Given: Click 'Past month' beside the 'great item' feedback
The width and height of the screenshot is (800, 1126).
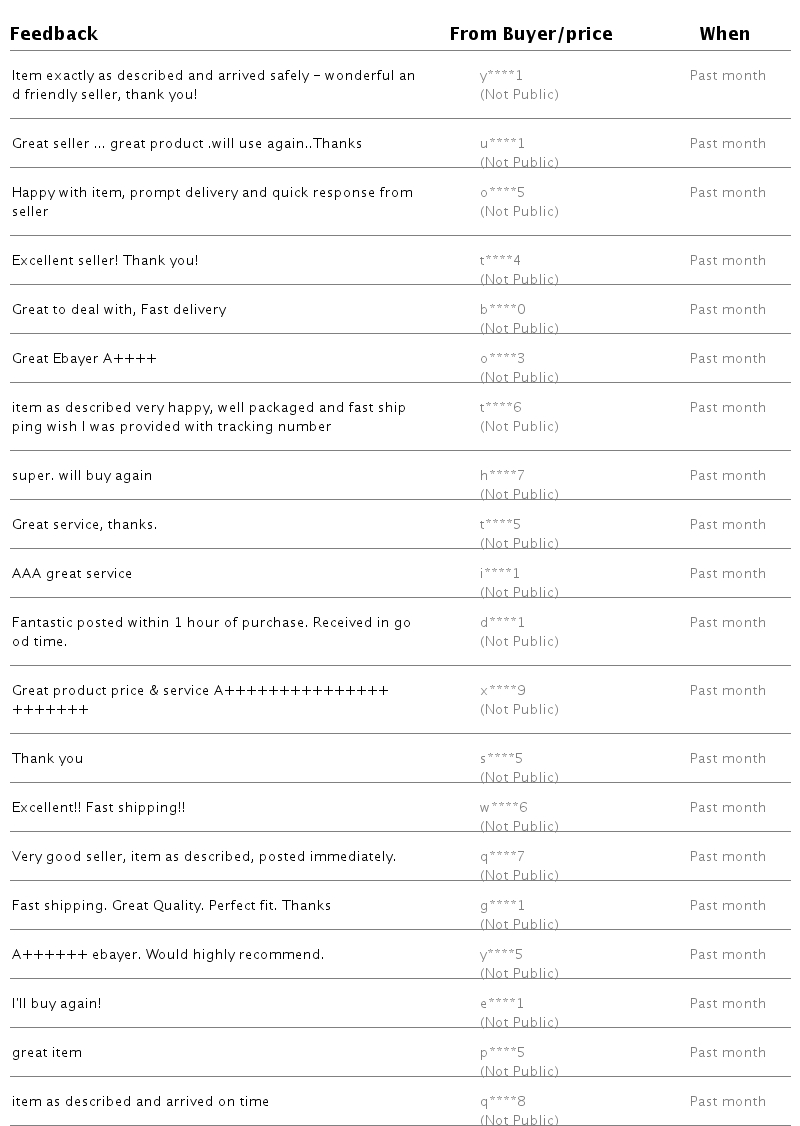Looking at the screenshot, I should (x=727, y=1053).
